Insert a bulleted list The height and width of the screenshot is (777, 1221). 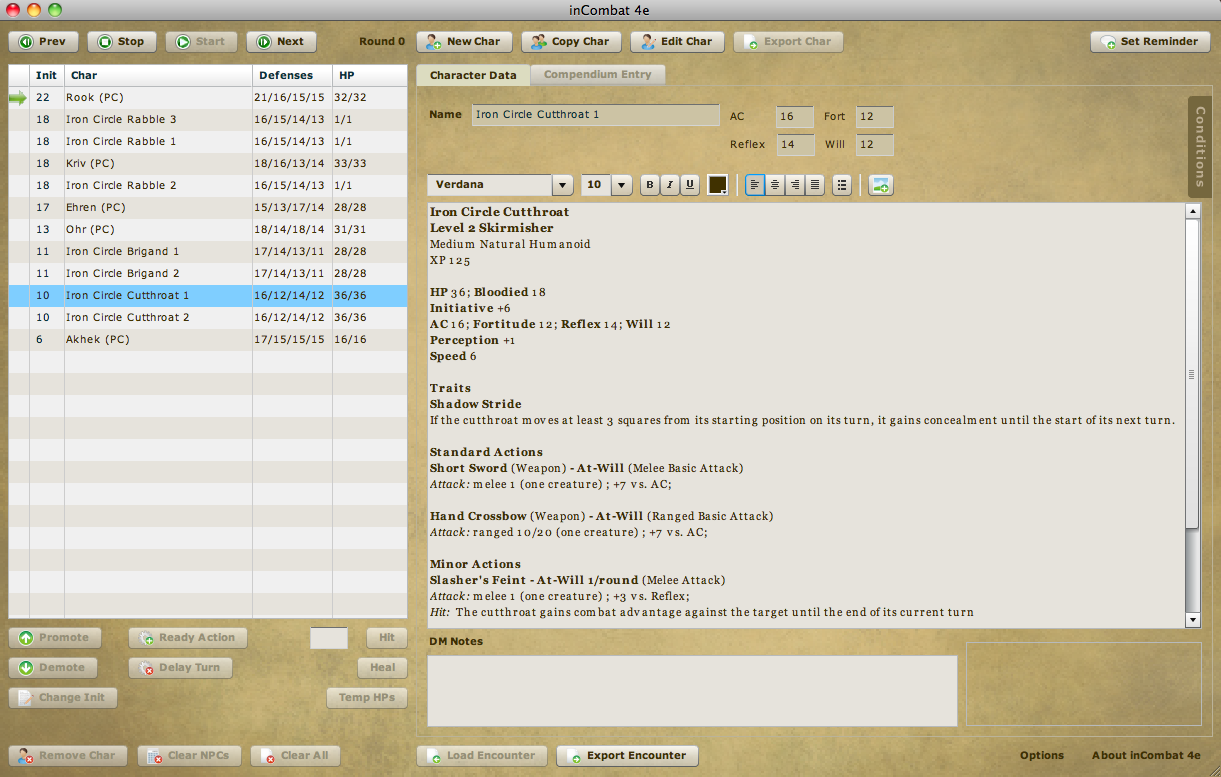click(842, 185)
